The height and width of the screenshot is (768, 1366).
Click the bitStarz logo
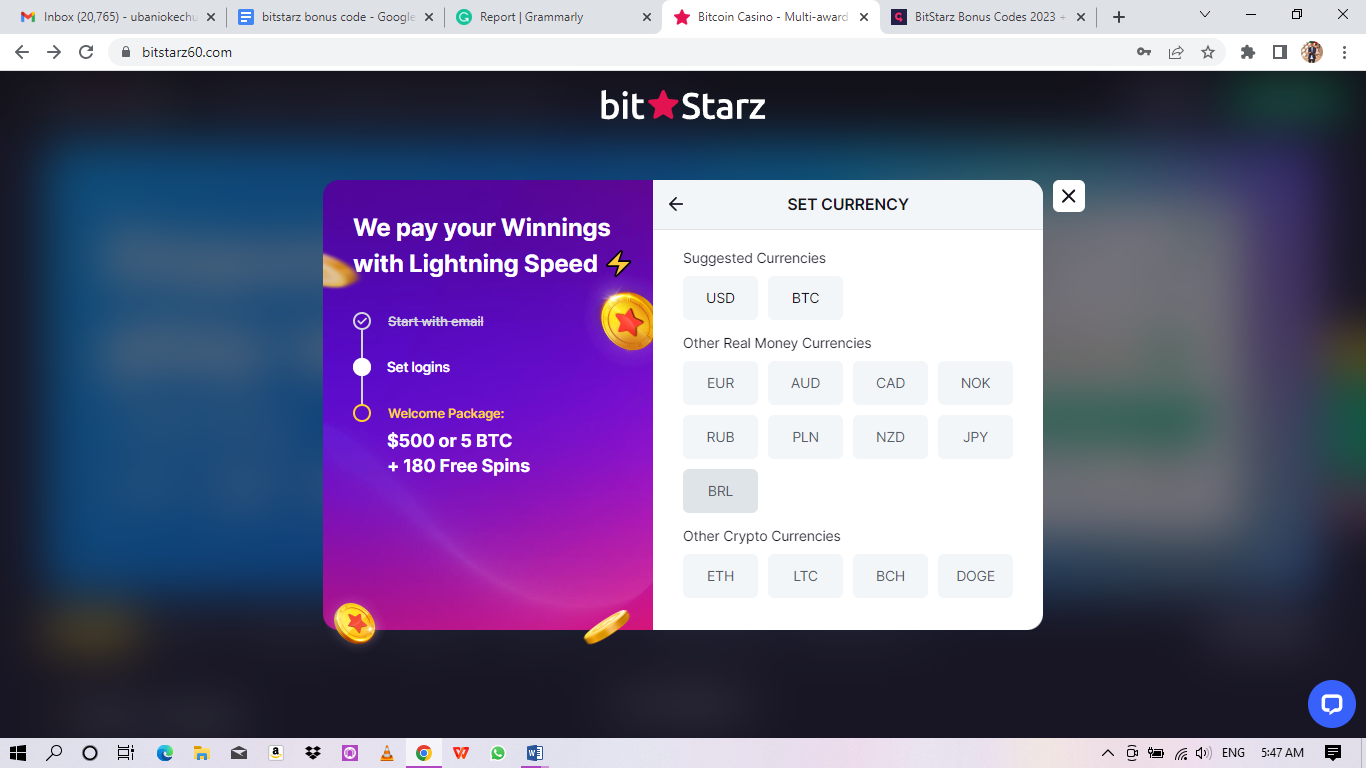click(683, 105)
